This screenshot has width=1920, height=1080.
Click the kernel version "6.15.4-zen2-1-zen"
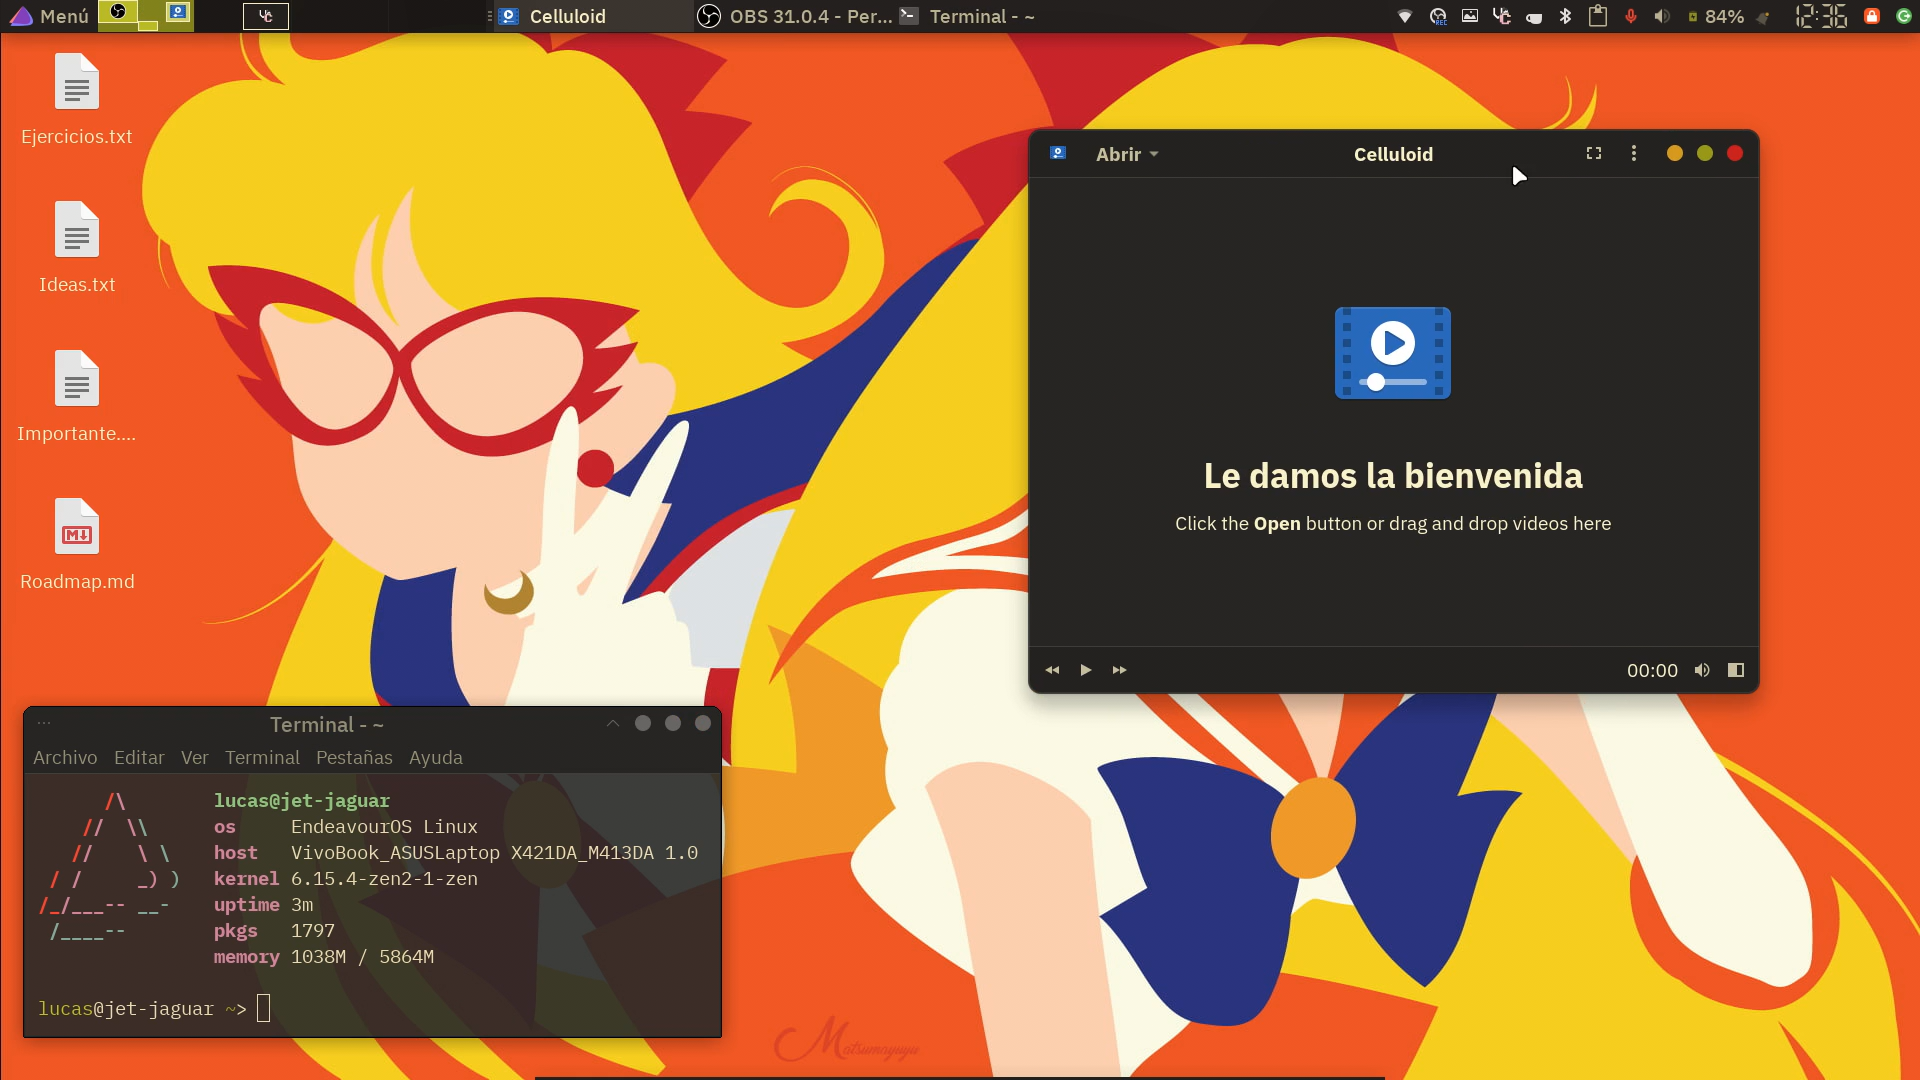click(x=384, y=878)
